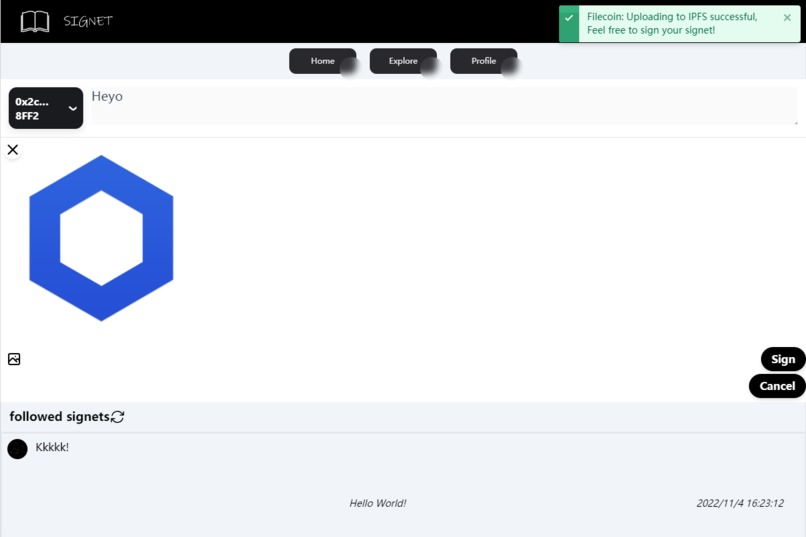Click into the Heyo message text field
This screenshot has height=537, width=806.
pyautogui.click(x=444, y=106)
